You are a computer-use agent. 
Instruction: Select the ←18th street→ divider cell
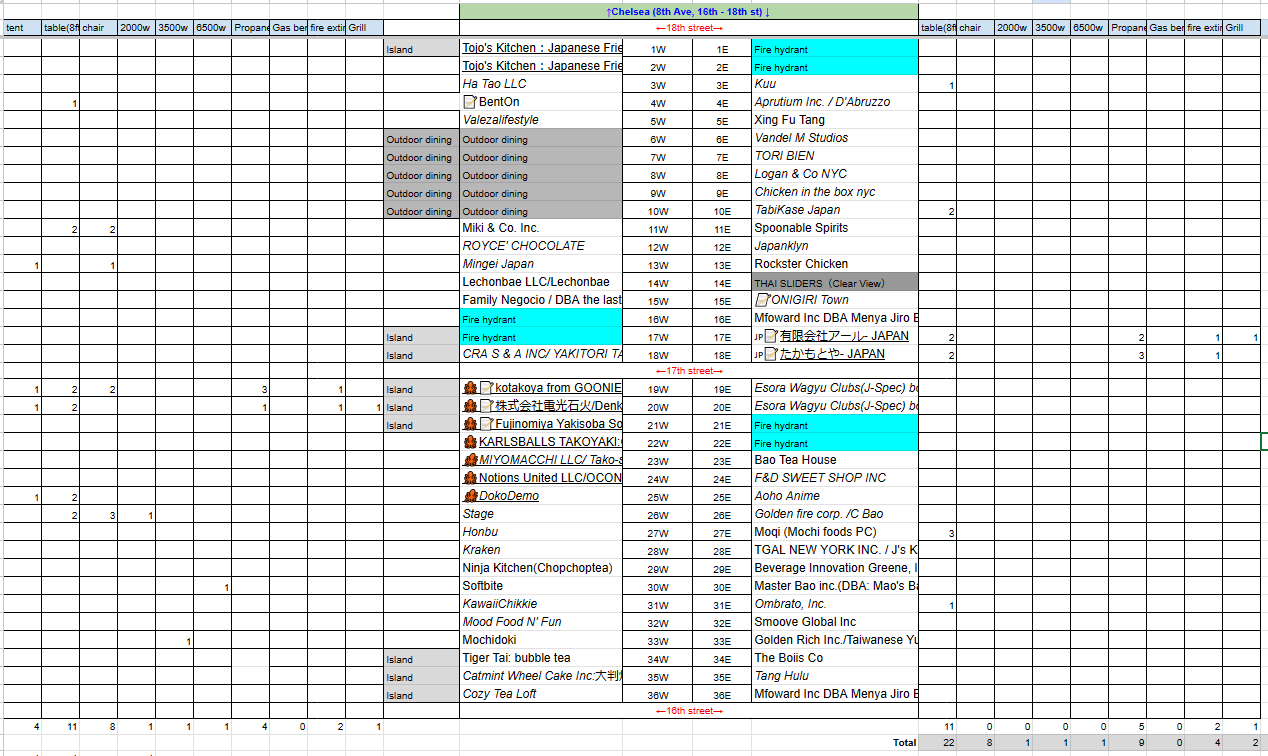point(689,28)
